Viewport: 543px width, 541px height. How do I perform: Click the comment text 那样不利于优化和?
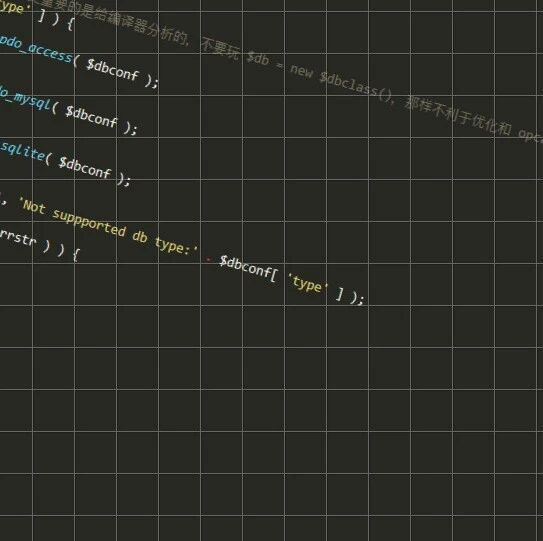click(x=457, y=117)
